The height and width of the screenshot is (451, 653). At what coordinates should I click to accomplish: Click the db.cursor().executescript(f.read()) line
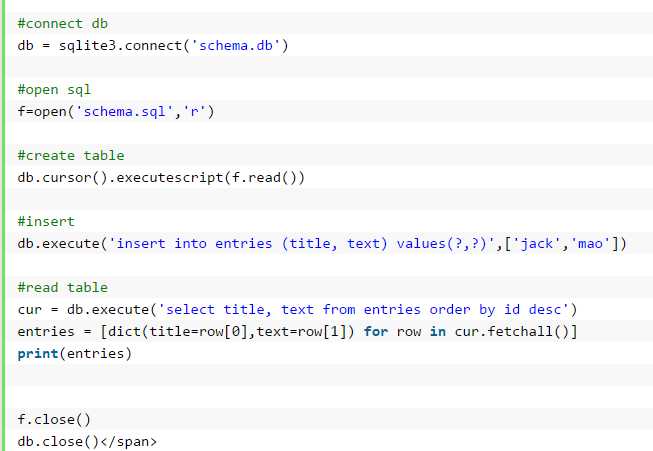161,178
